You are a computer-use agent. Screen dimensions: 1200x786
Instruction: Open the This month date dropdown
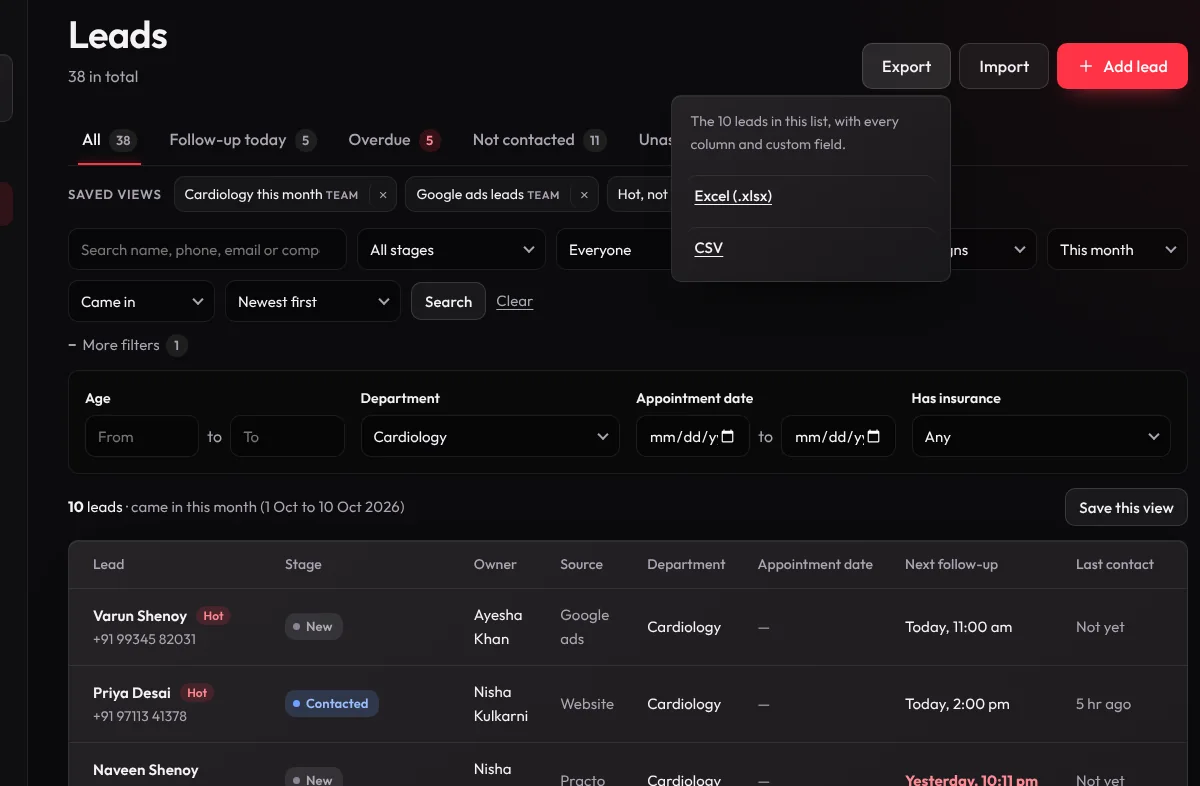coord(1117,250)
